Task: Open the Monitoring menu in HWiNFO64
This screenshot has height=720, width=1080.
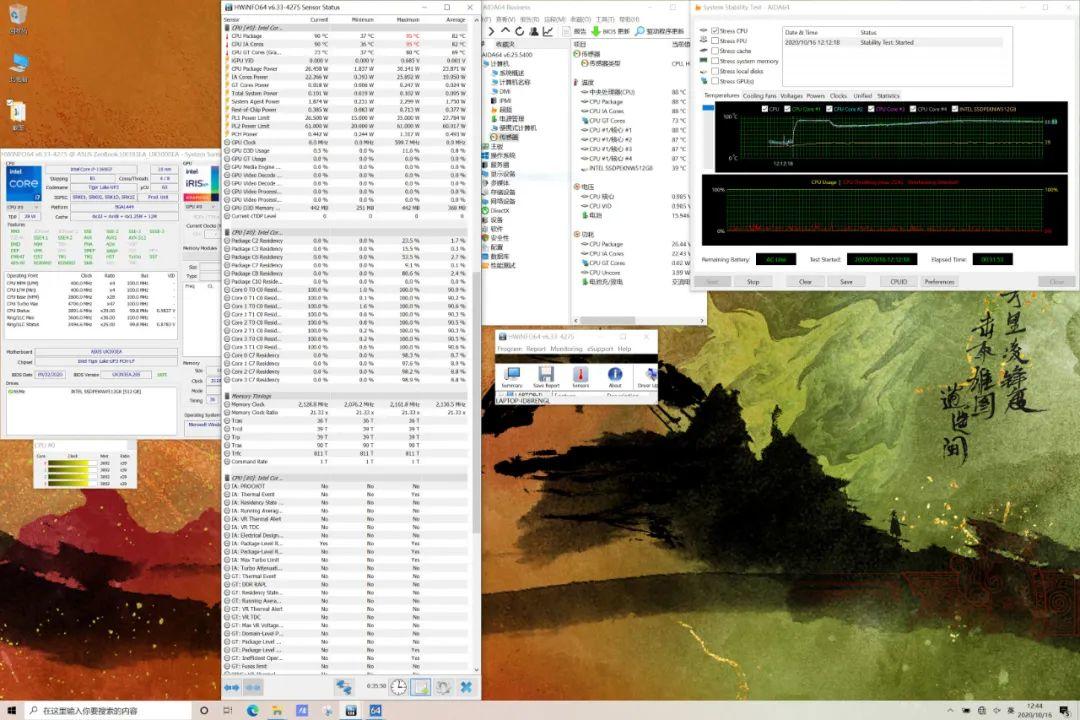Action: [566, 349]
